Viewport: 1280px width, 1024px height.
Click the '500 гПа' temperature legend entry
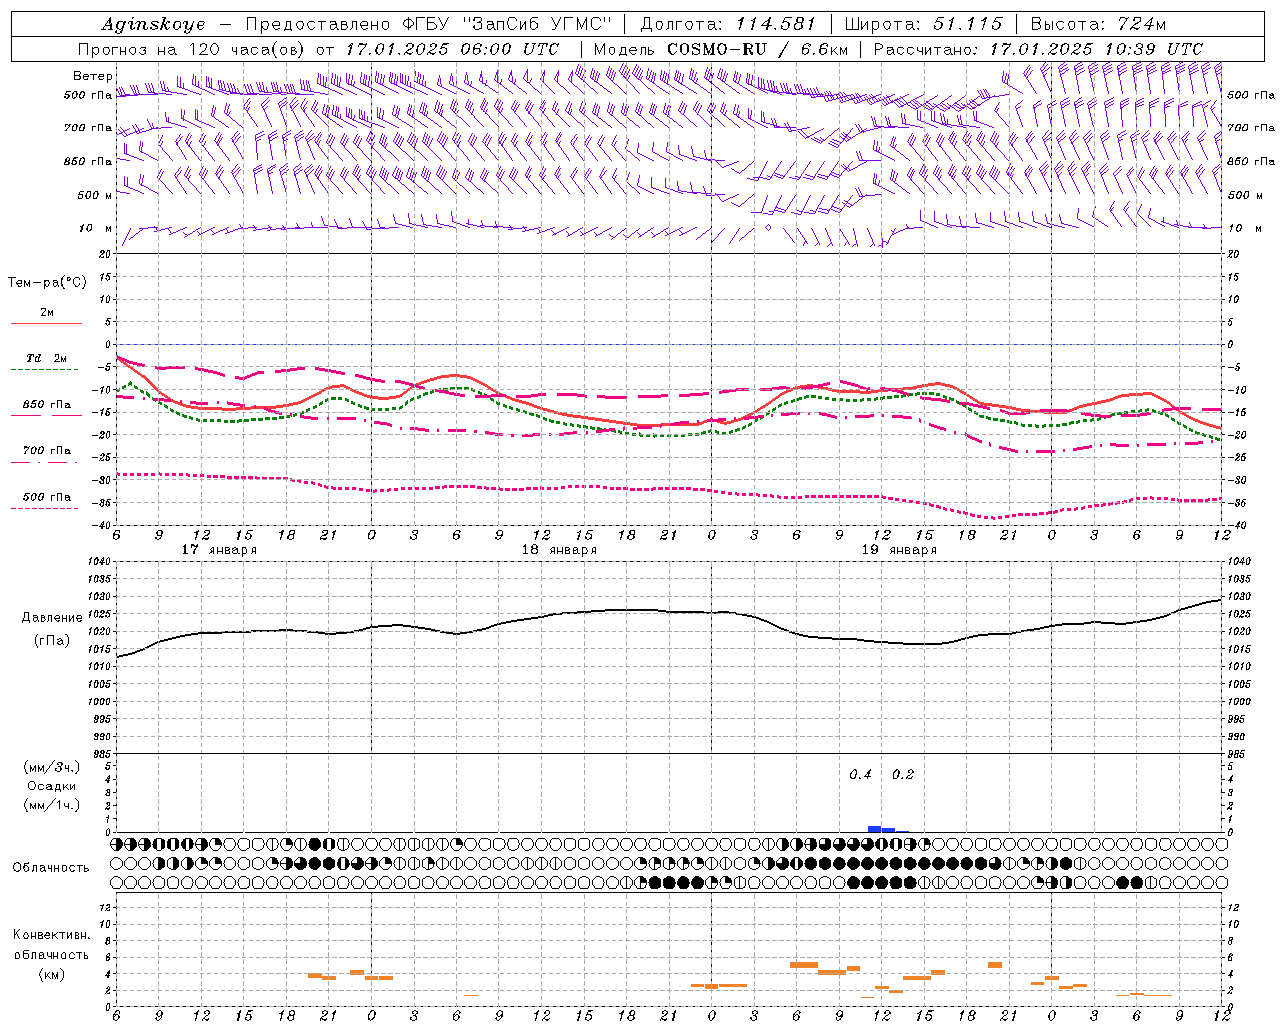click(46, 496)
